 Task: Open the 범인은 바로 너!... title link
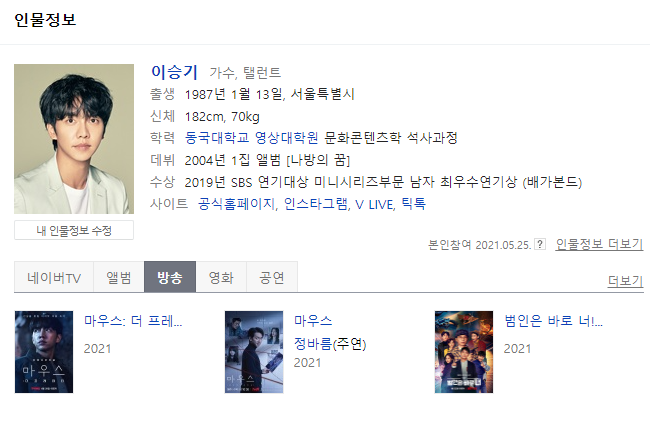(553, 321)
